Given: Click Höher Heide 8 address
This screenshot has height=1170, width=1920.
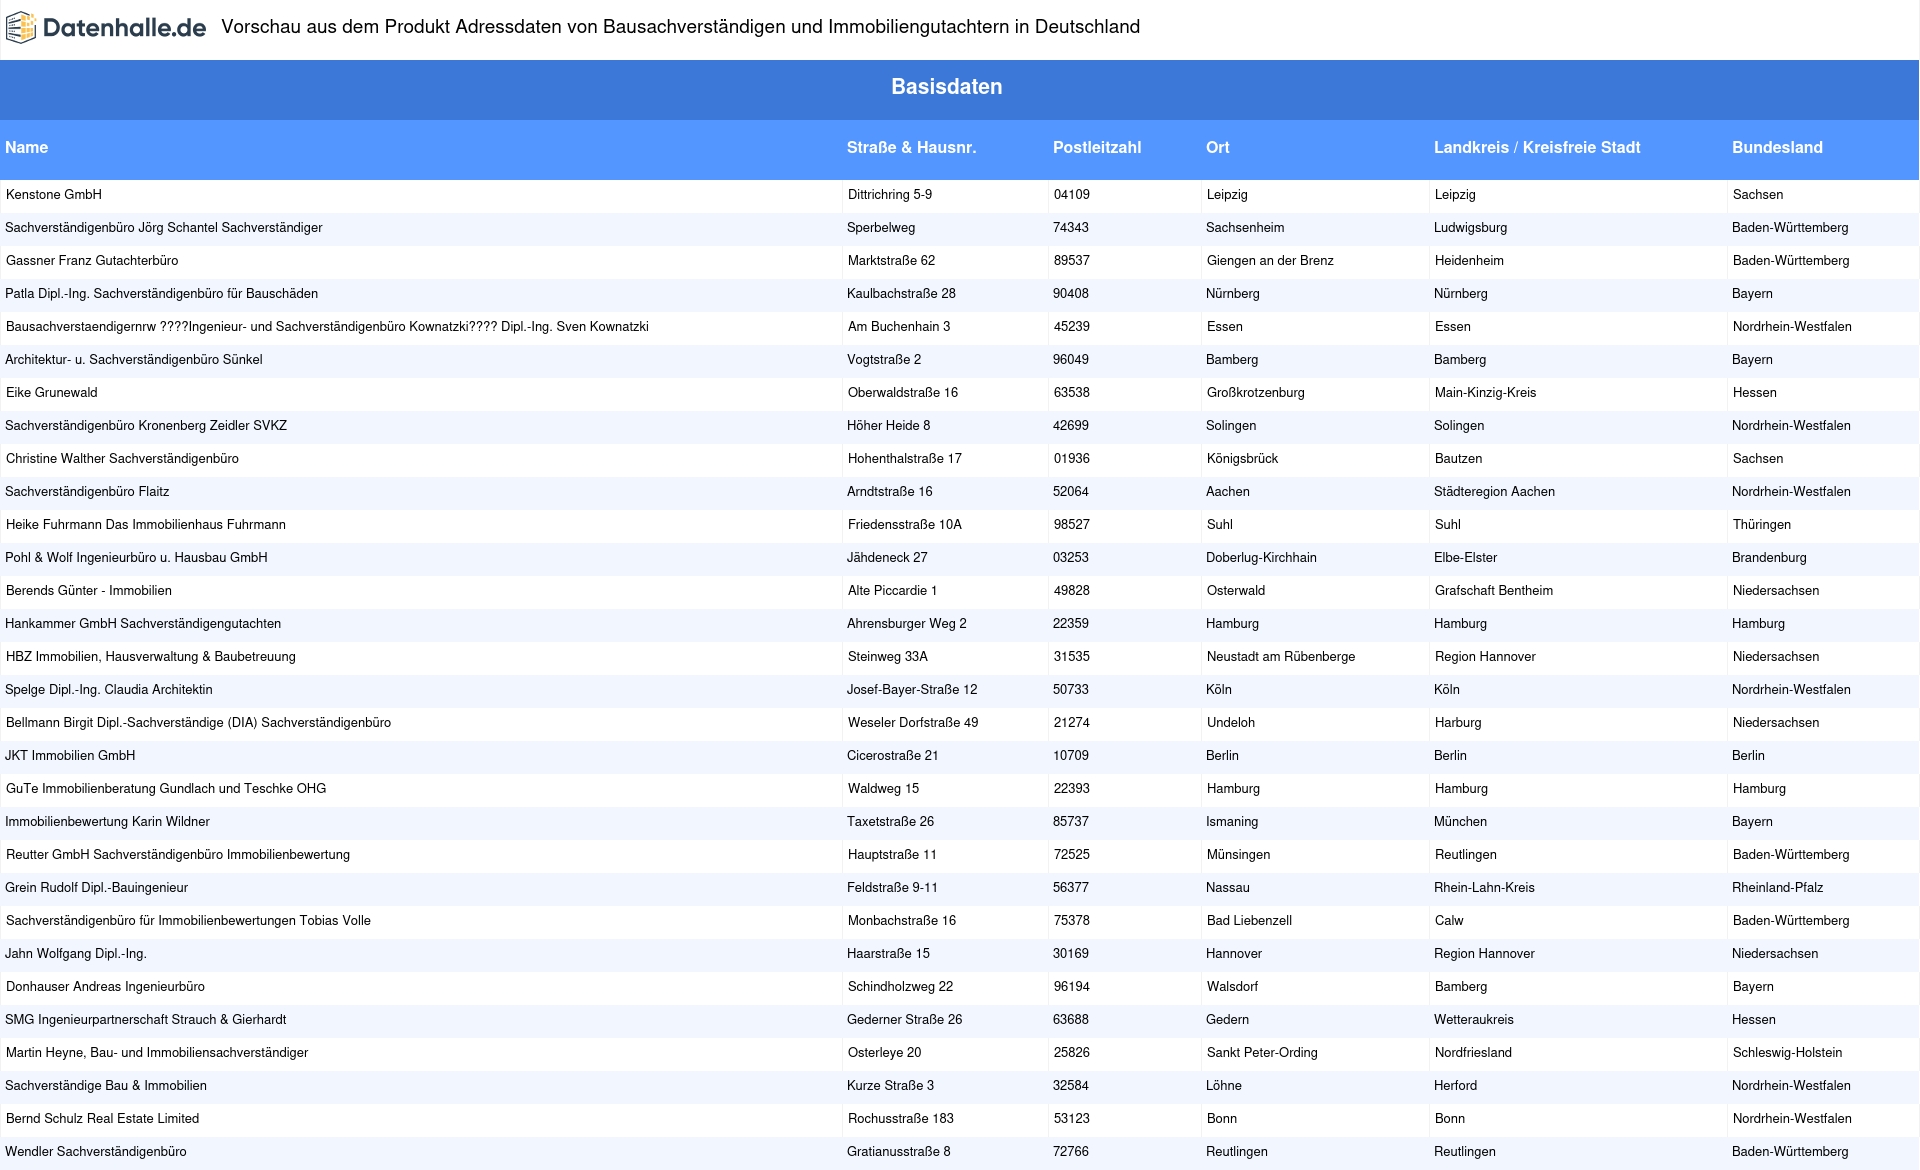Looking at the screenshot, I should coord(888,425).
